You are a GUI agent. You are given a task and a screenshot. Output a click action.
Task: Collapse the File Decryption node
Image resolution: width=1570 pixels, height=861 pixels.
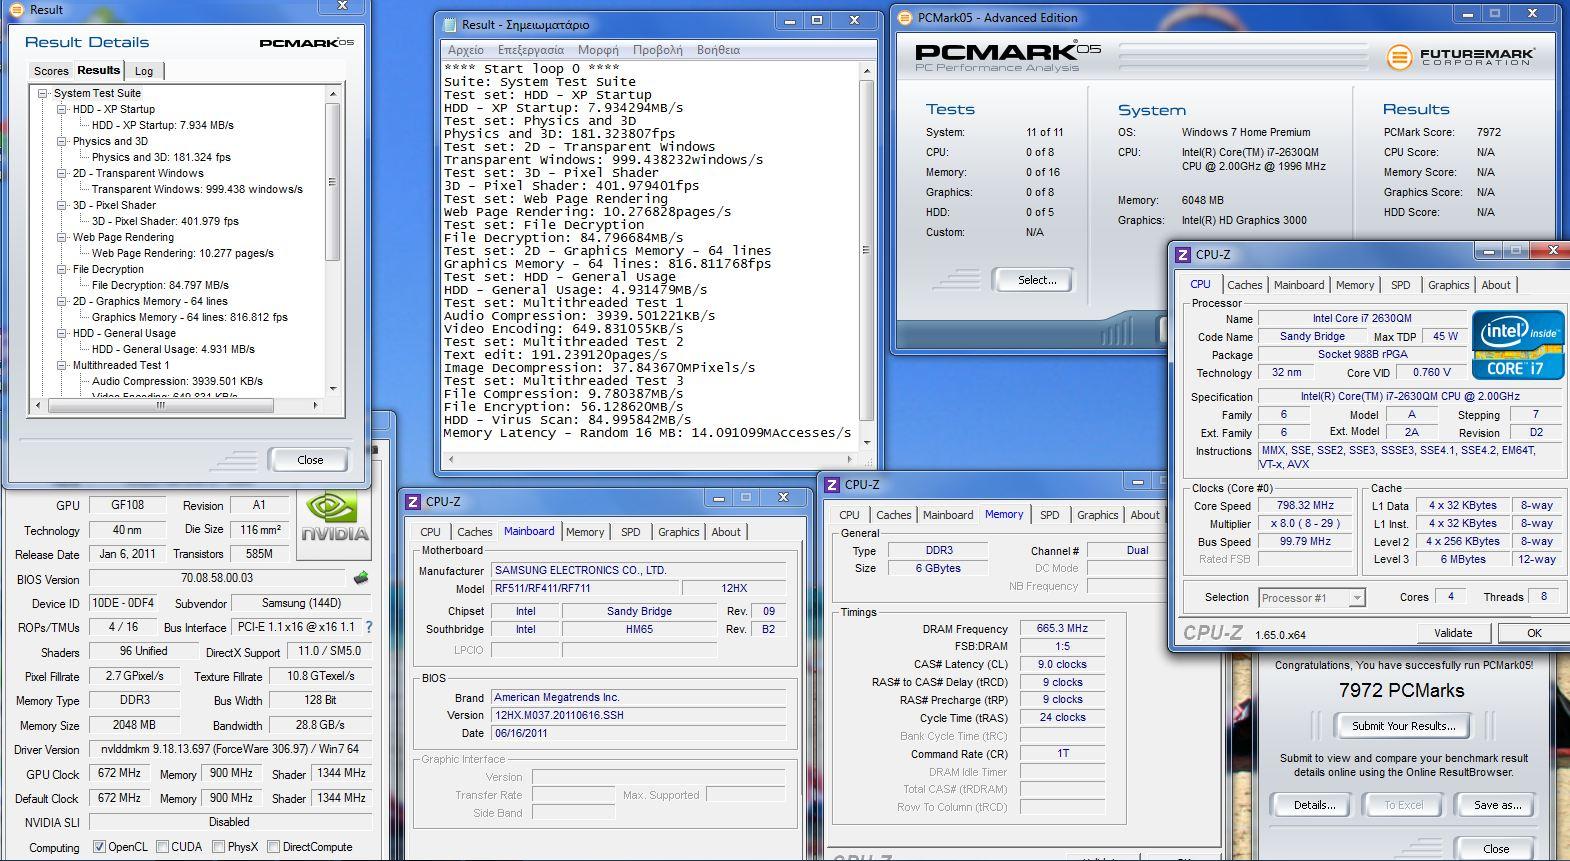pos(62,269)
